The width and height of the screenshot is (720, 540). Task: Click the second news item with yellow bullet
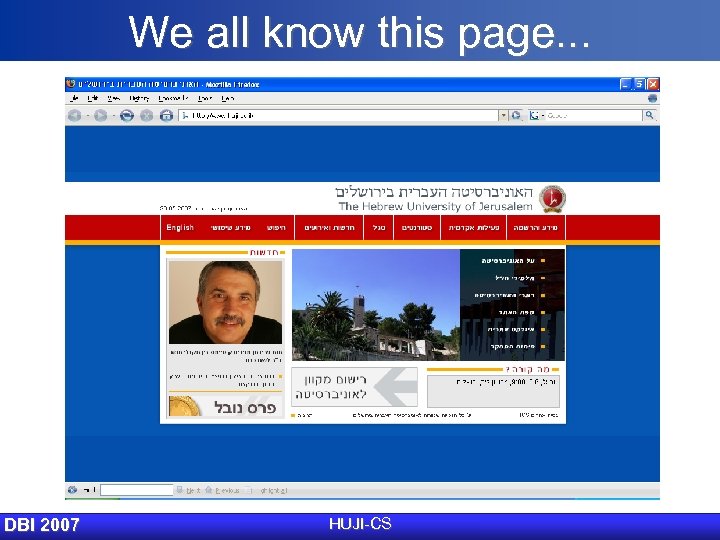pyautogui.click(x=226, y=380)
